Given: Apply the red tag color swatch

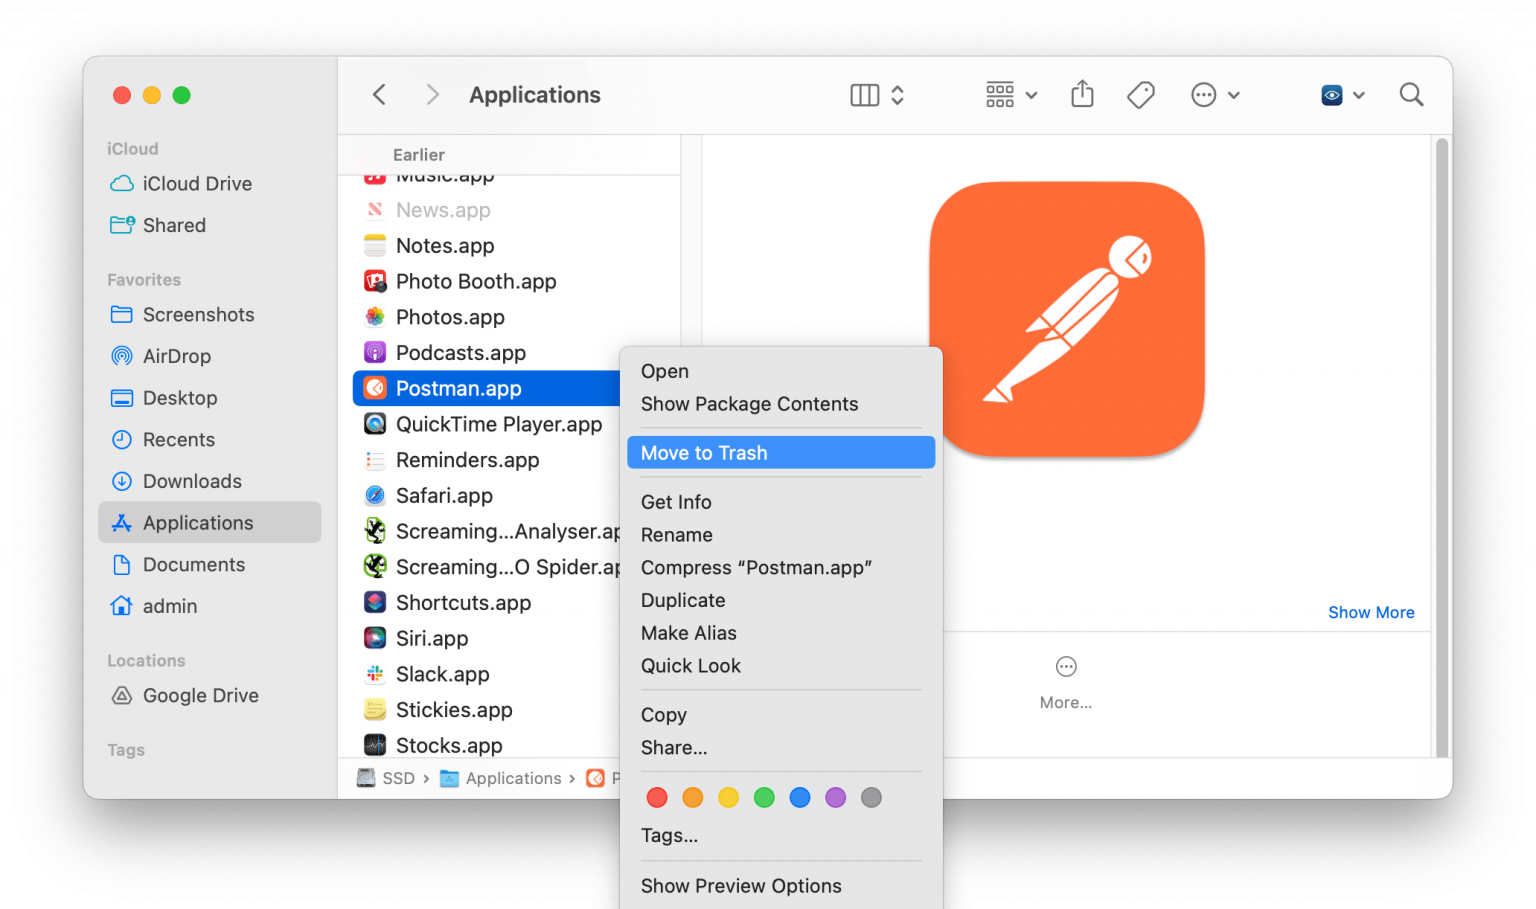Looking at the screenshot, I should click(x=657, y=797).
